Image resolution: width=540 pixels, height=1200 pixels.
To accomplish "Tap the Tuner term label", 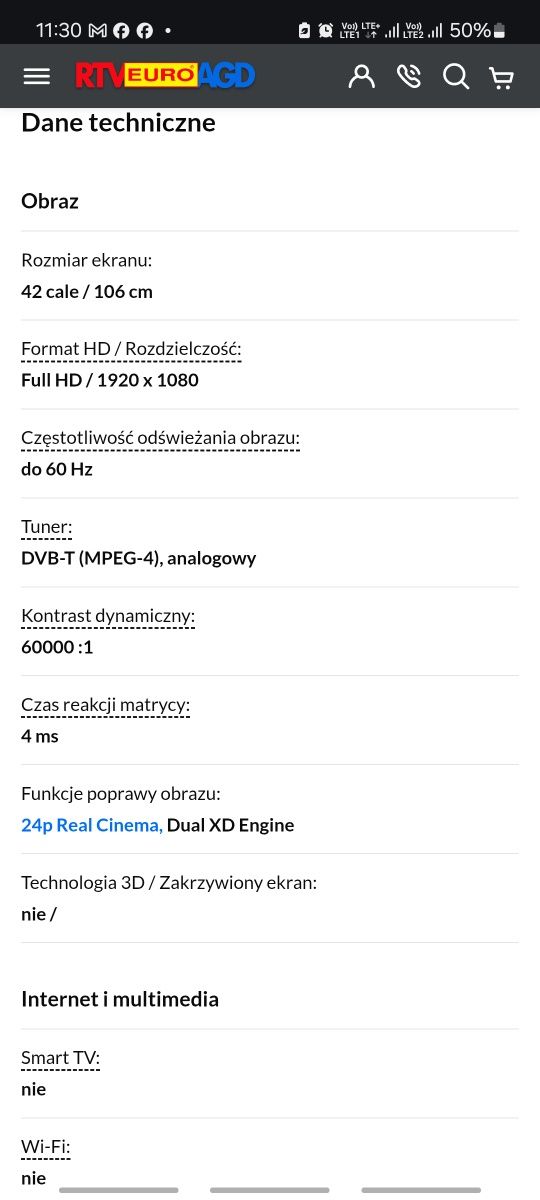I will tap(47, 527).
